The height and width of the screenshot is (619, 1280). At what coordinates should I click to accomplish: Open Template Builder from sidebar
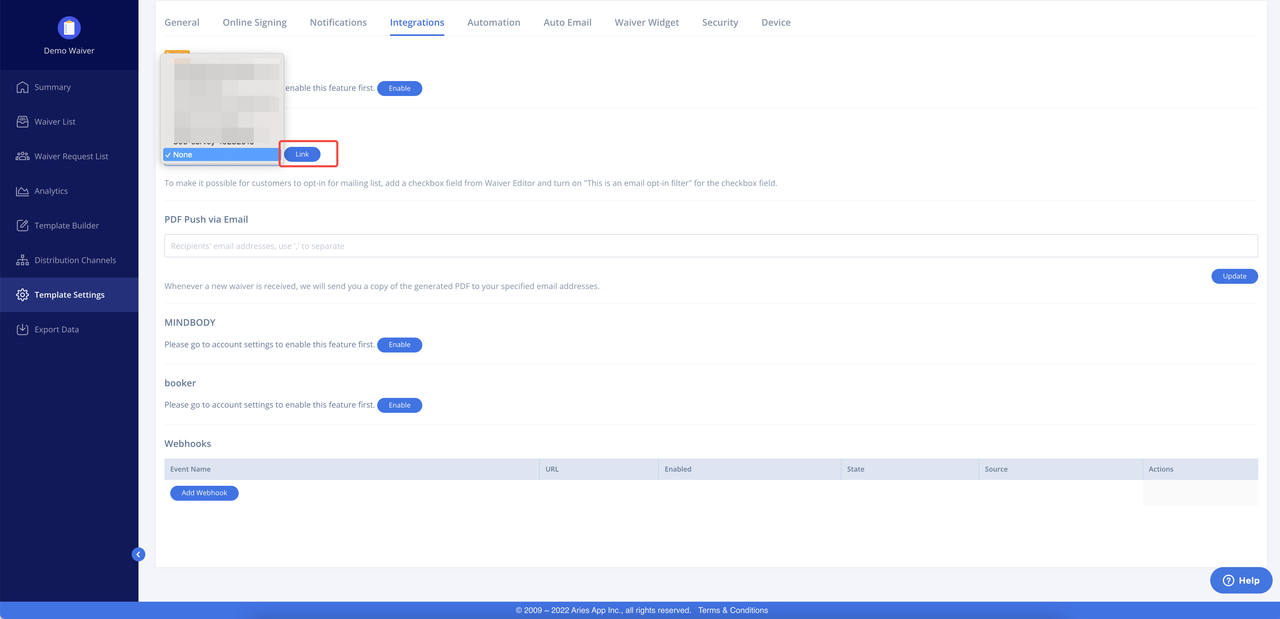[69, 226]
